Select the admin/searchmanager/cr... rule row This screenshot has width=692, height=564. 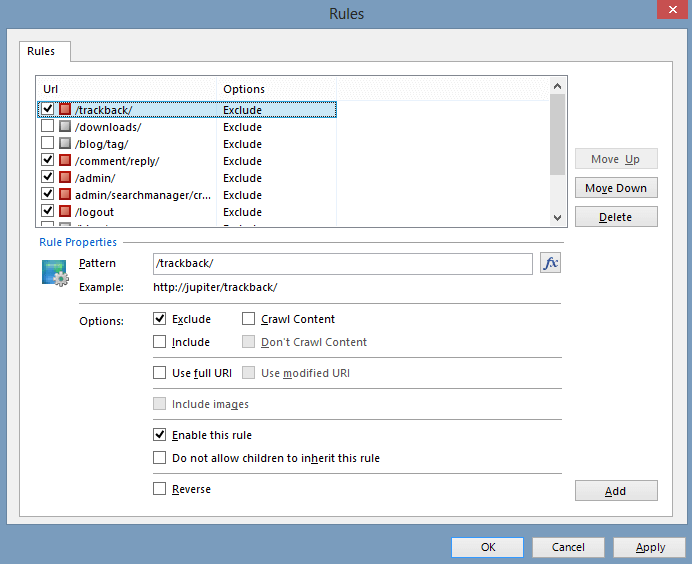coord(187,195)
